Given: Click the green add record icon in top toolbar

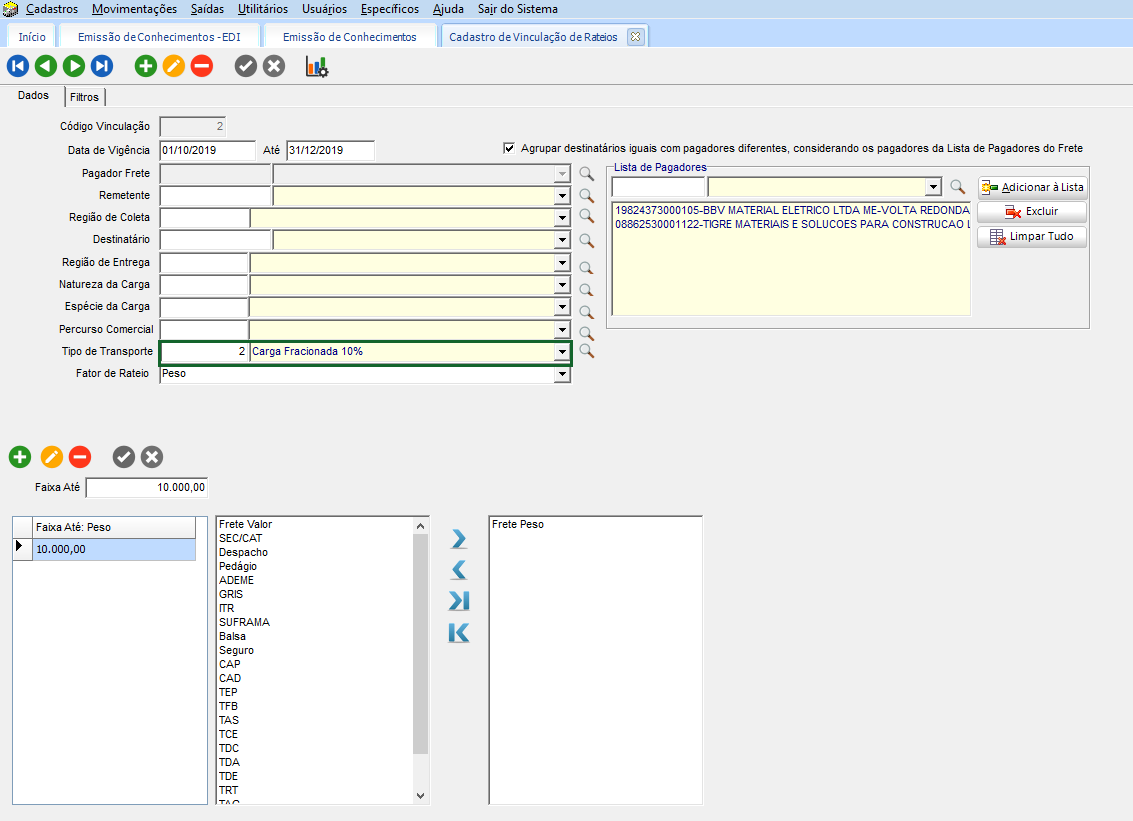Looking at the screenshot, I should point(146,66).
